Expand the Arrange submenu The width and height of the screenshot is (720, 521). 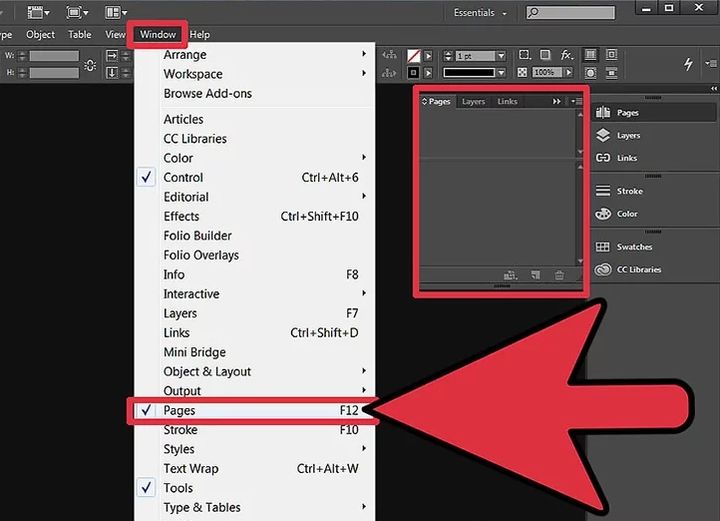click(255, 55)
